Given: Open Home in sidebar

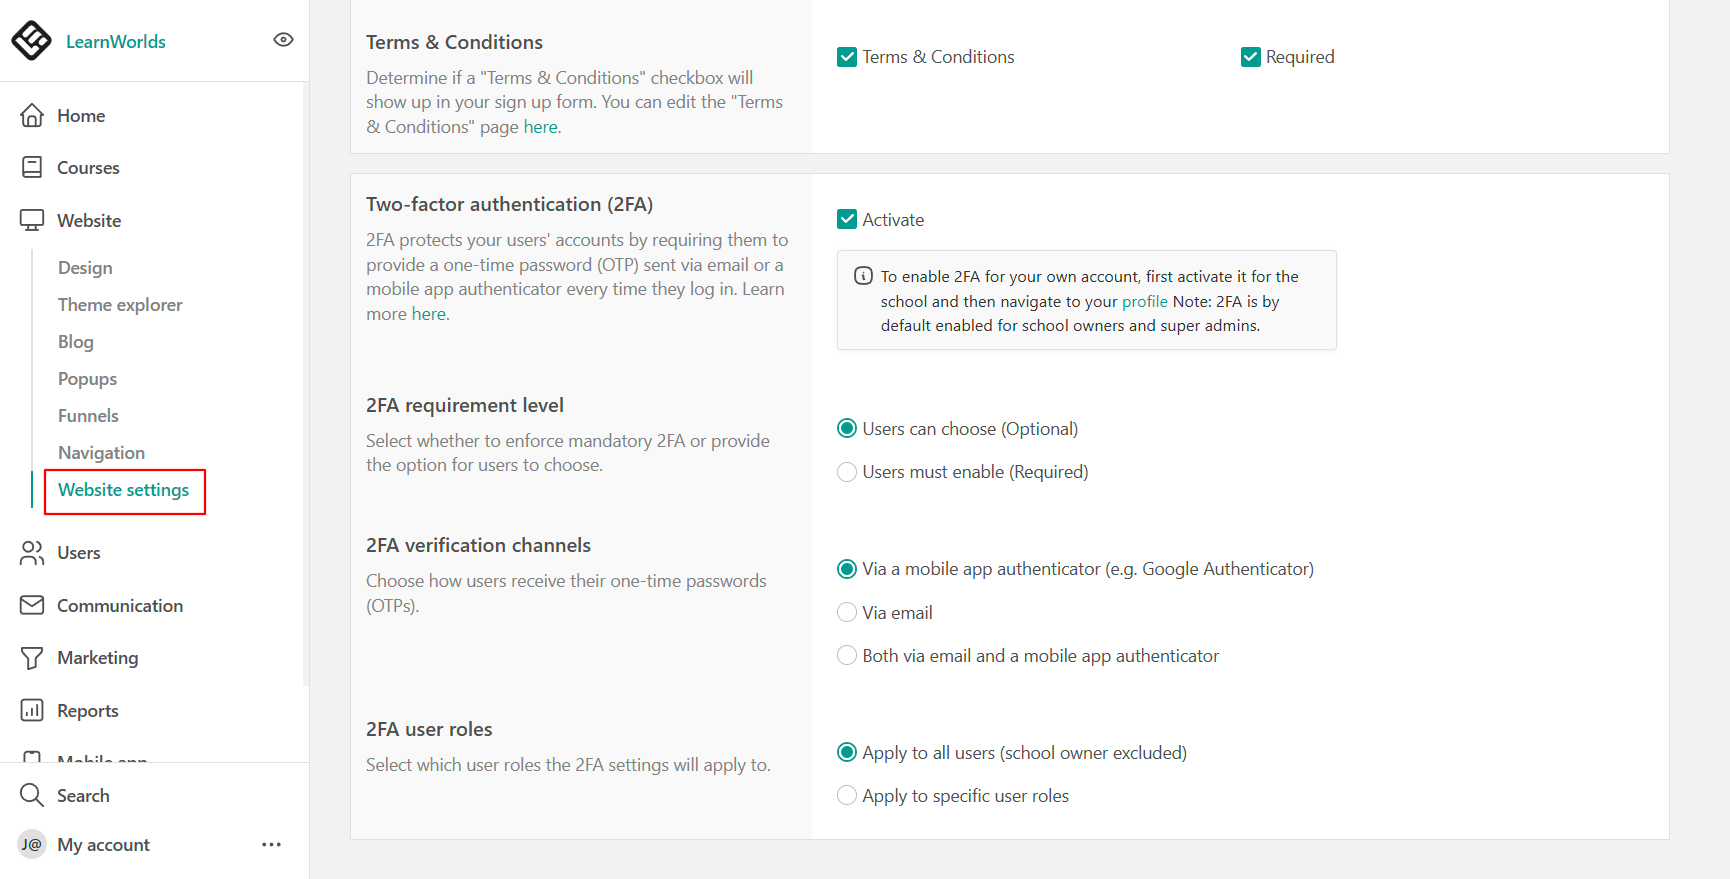Looking at the screenshot, I should (81, 116).
